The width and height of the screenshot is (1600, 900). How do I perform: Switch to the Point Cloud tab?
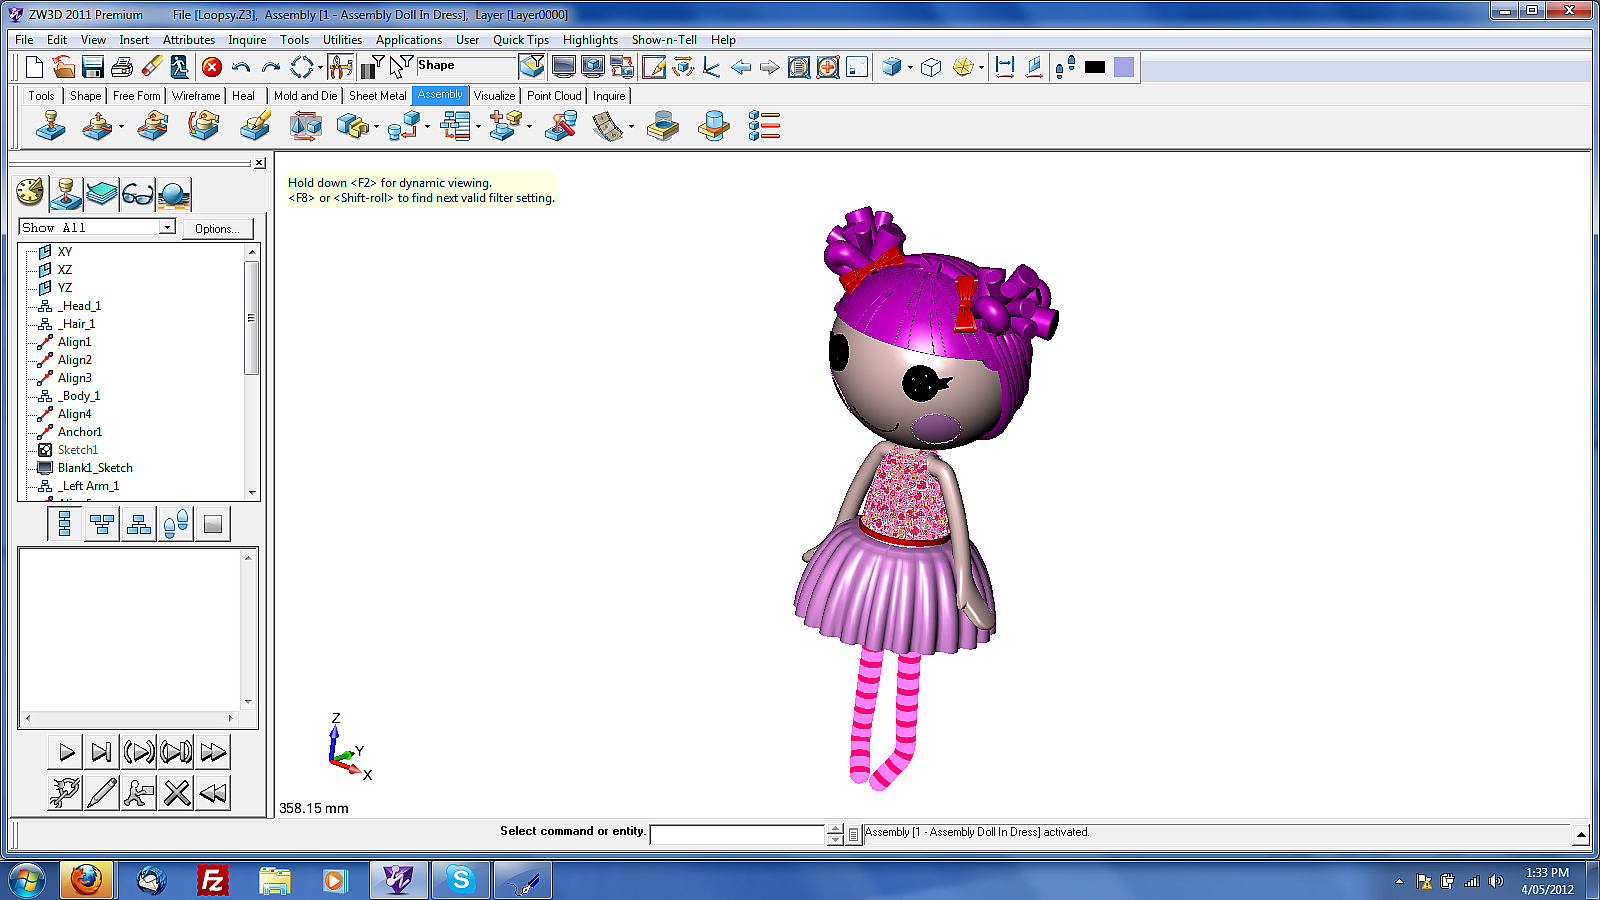pyautogui.click(x=554, y=96)
